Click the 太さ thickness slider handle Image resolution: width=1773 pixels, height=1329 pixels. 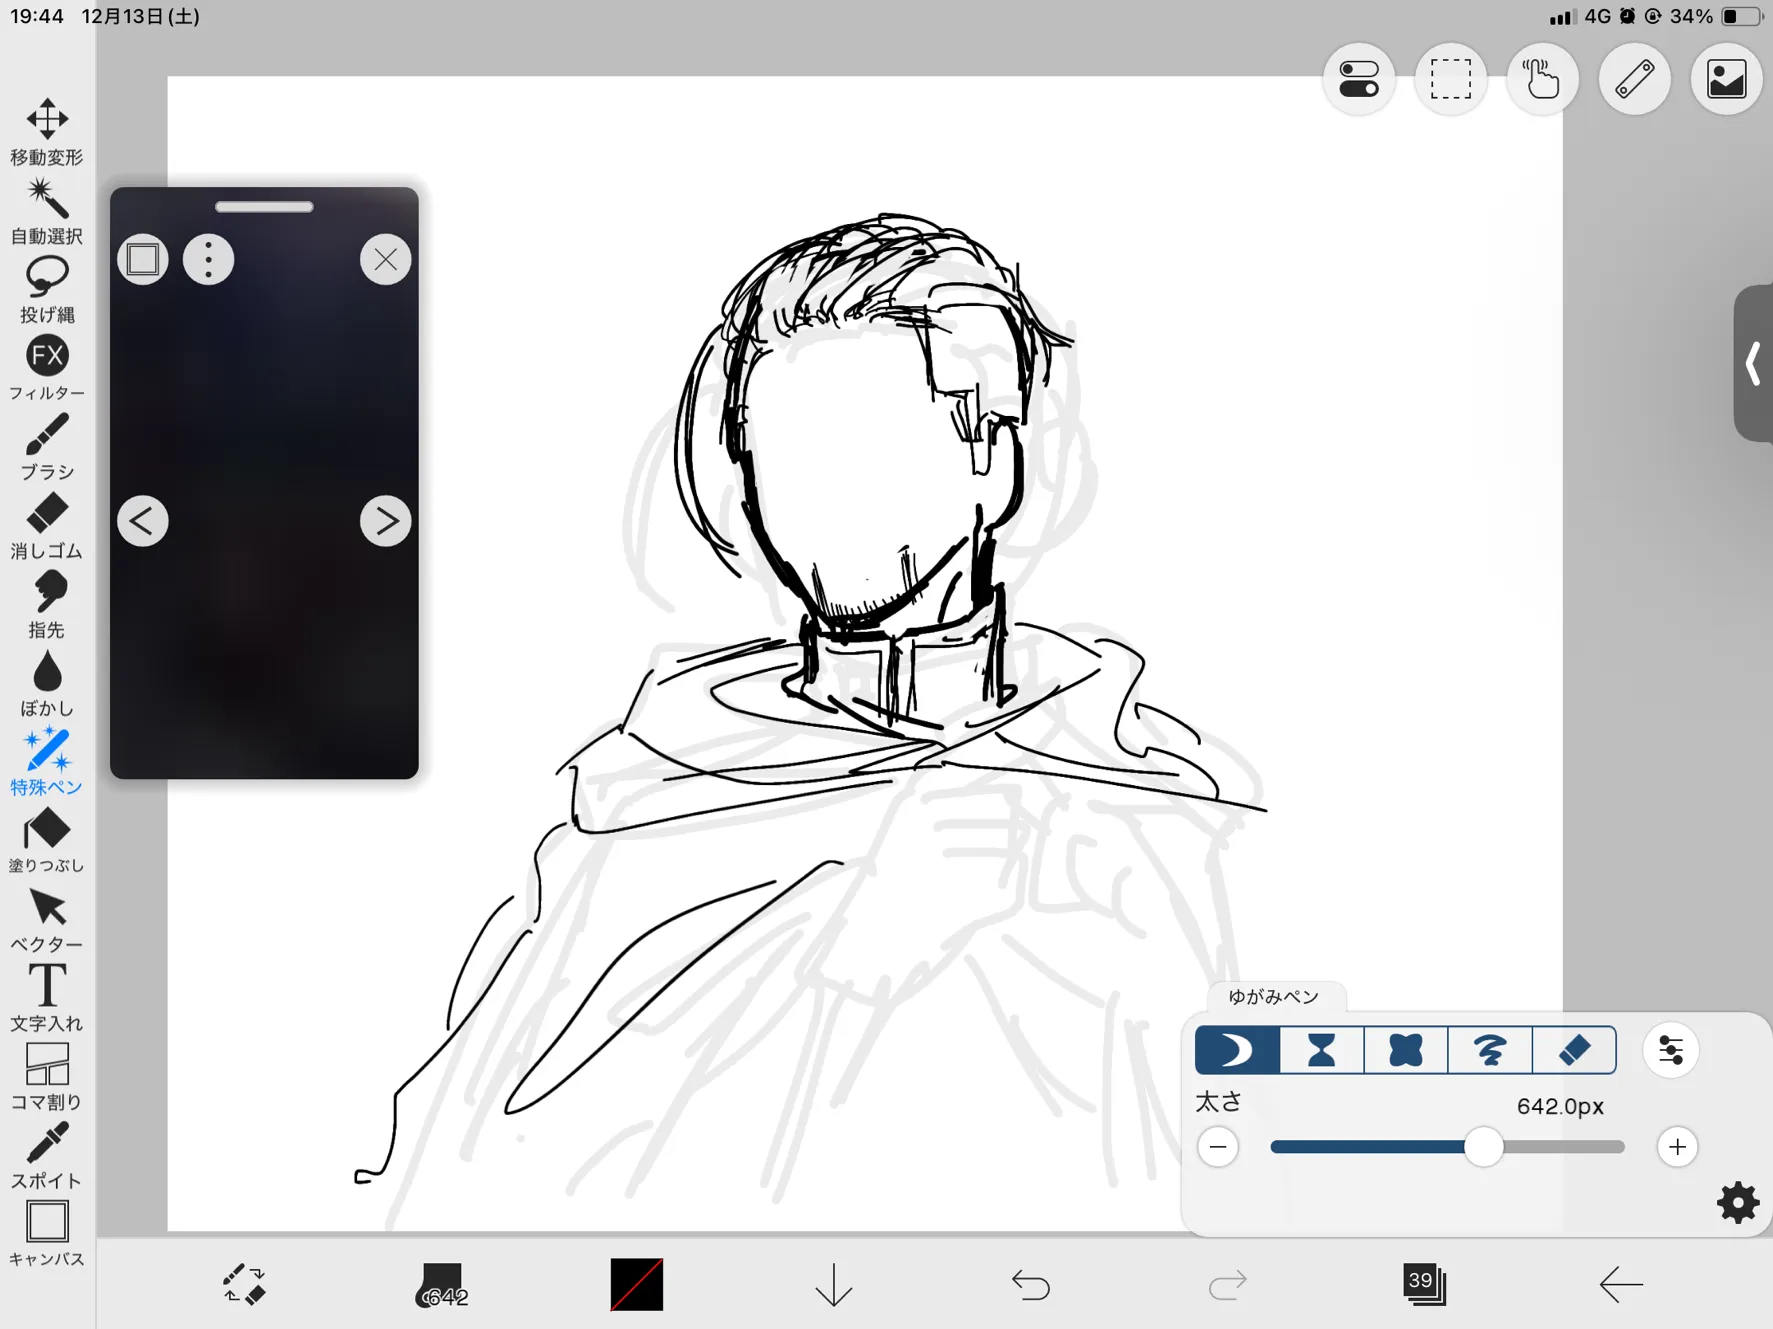1483,1147
